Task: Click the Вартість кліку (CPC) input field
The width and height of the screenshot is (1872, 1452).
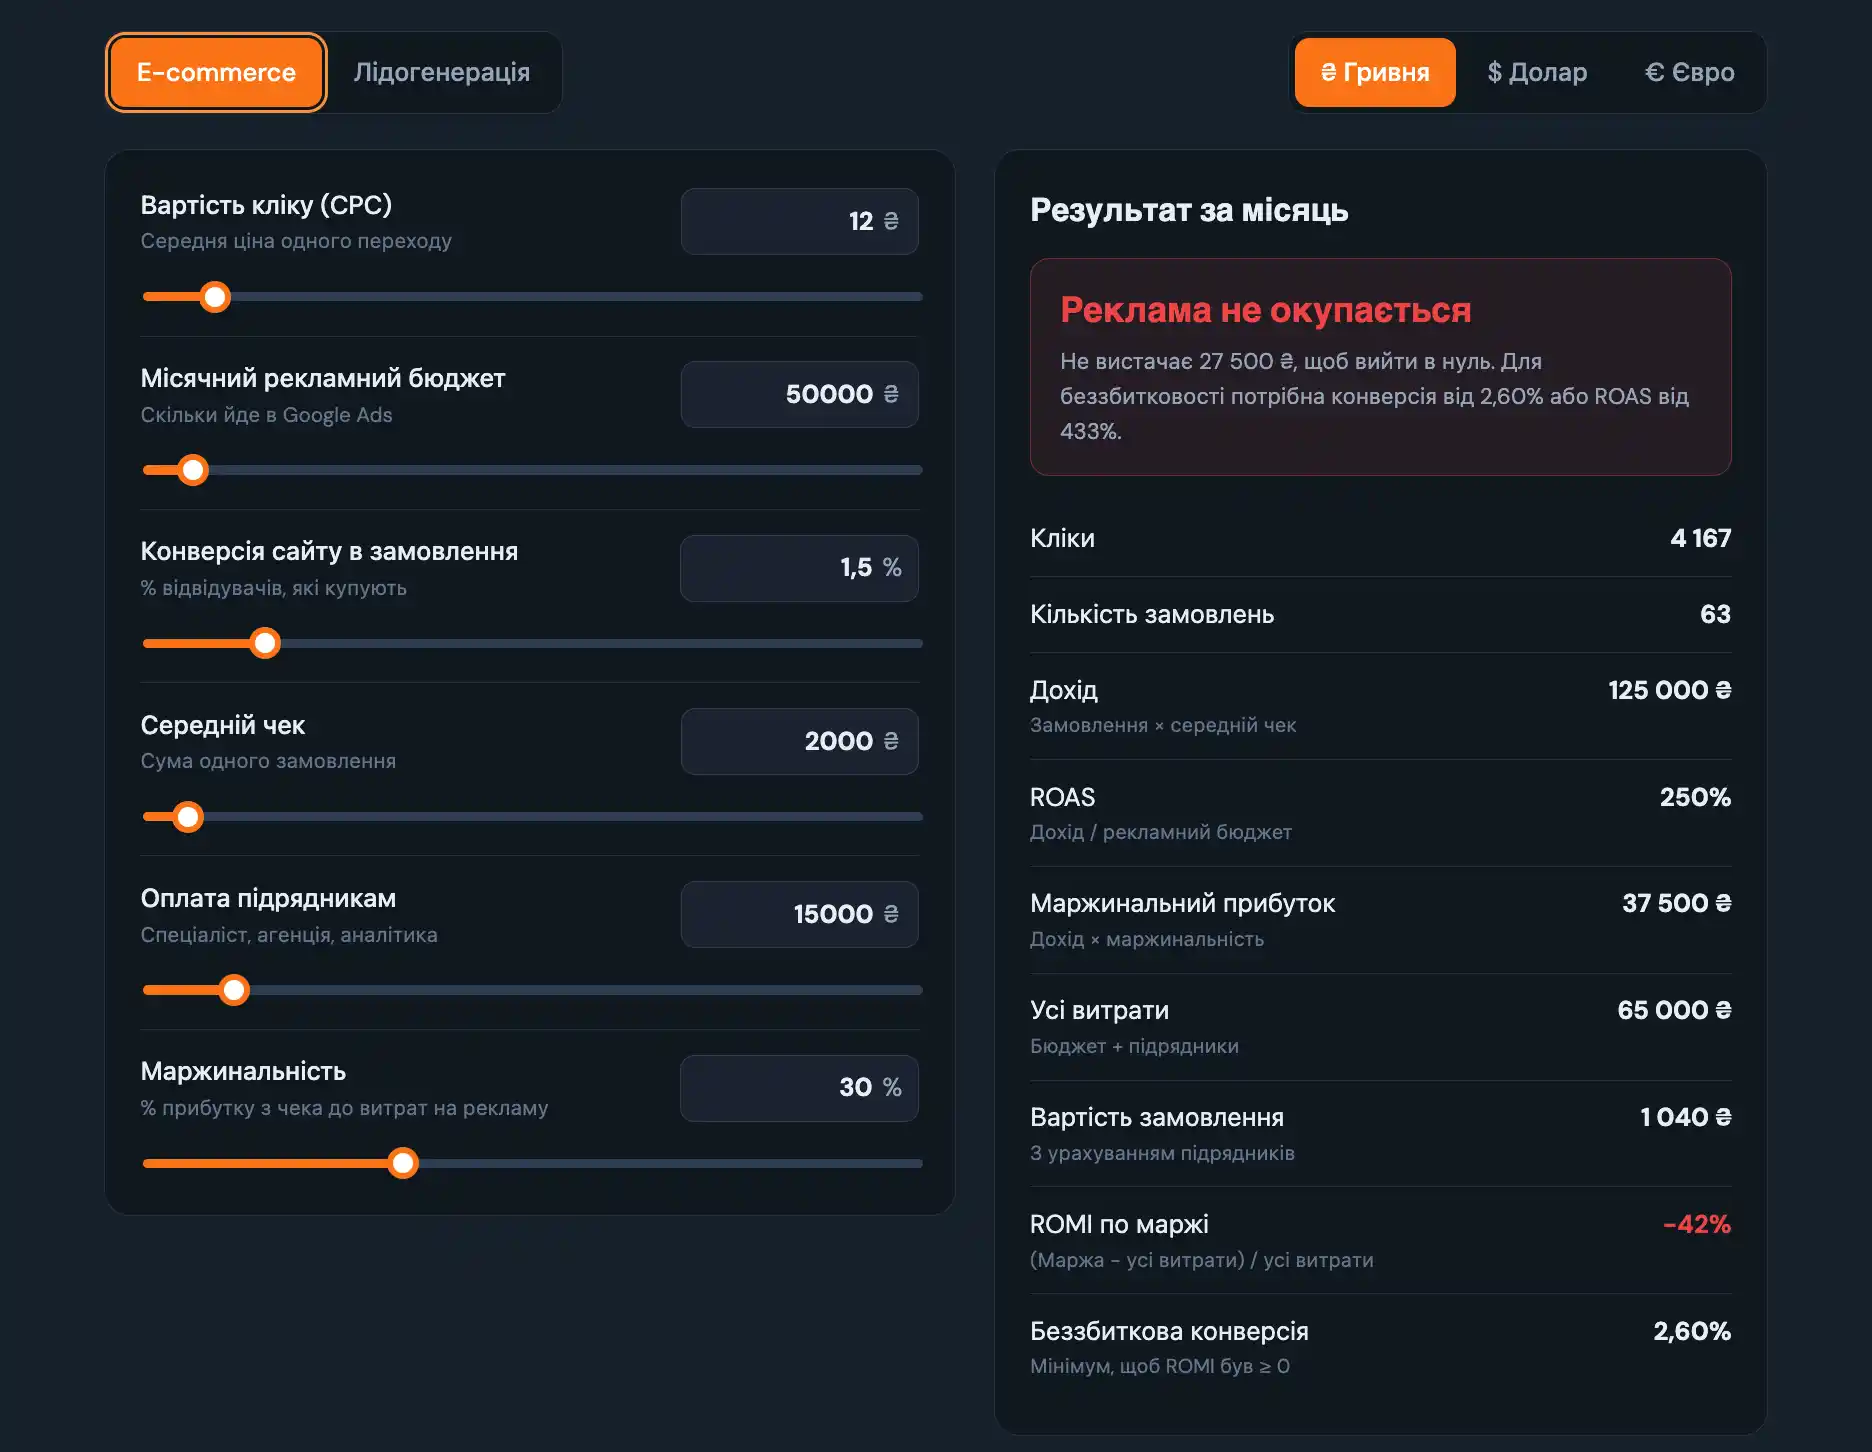Action: (799, 221)
